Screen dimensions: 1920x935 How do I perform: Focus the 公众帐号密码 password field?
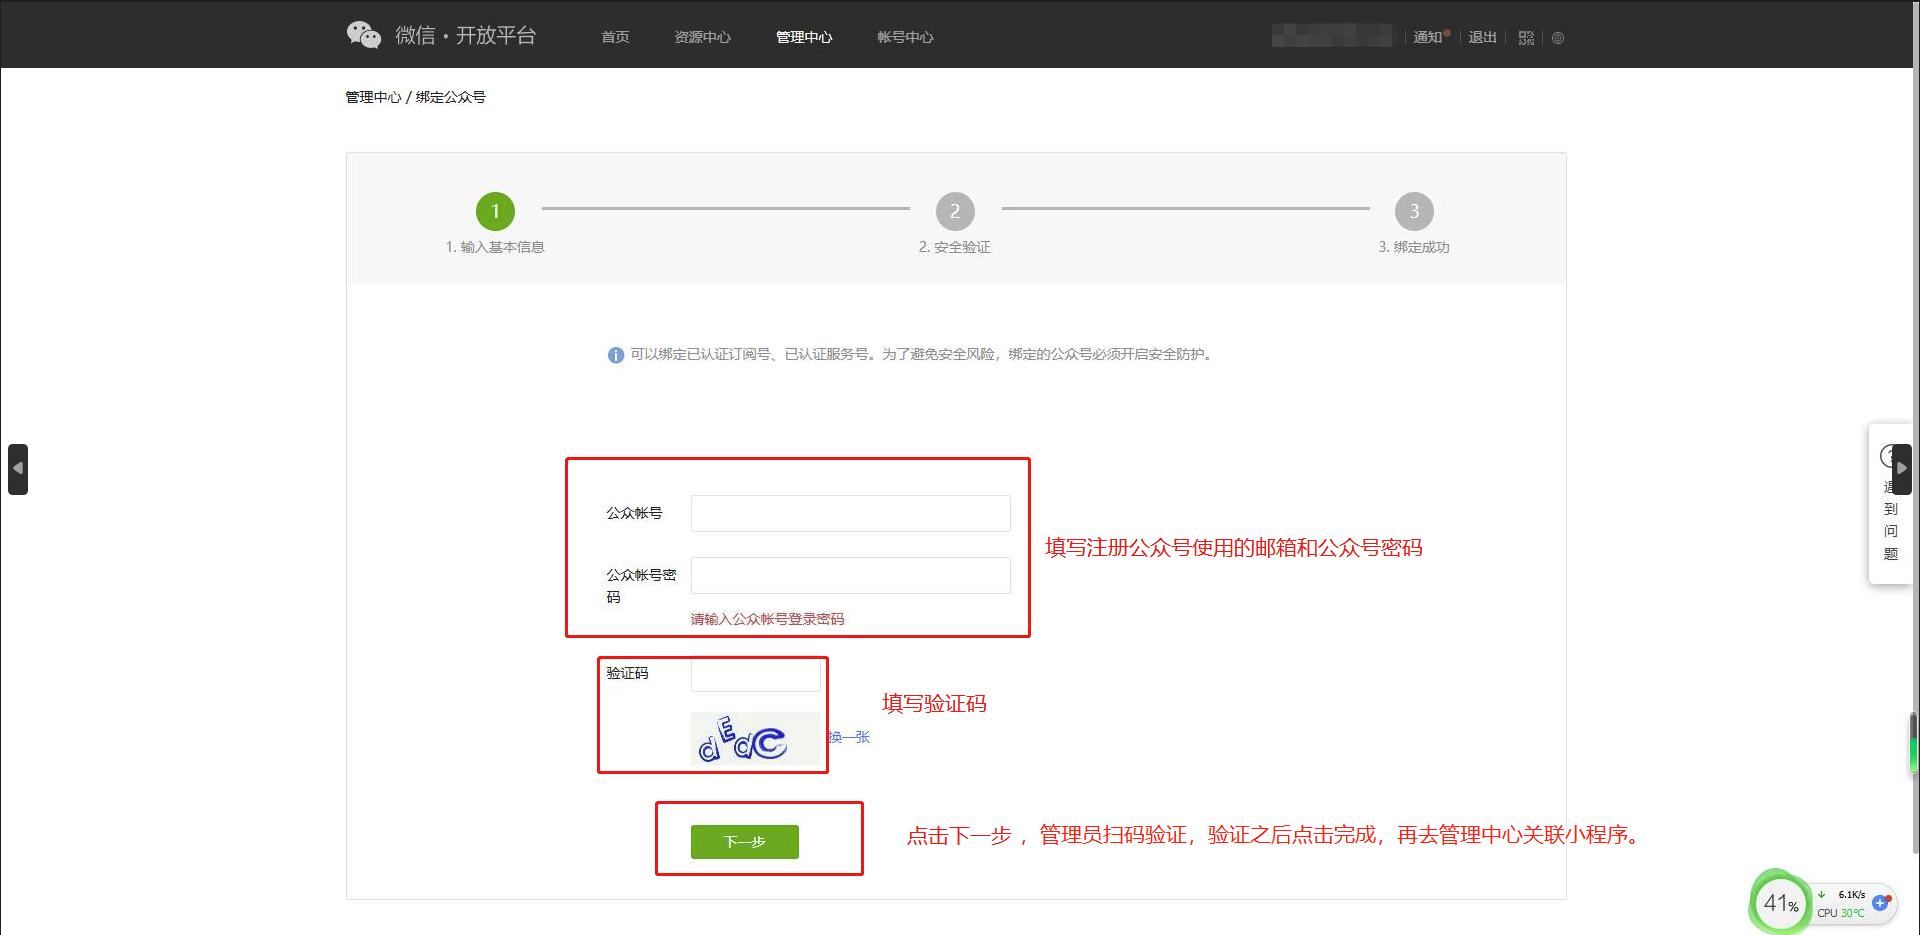click(x=850, y=575)
